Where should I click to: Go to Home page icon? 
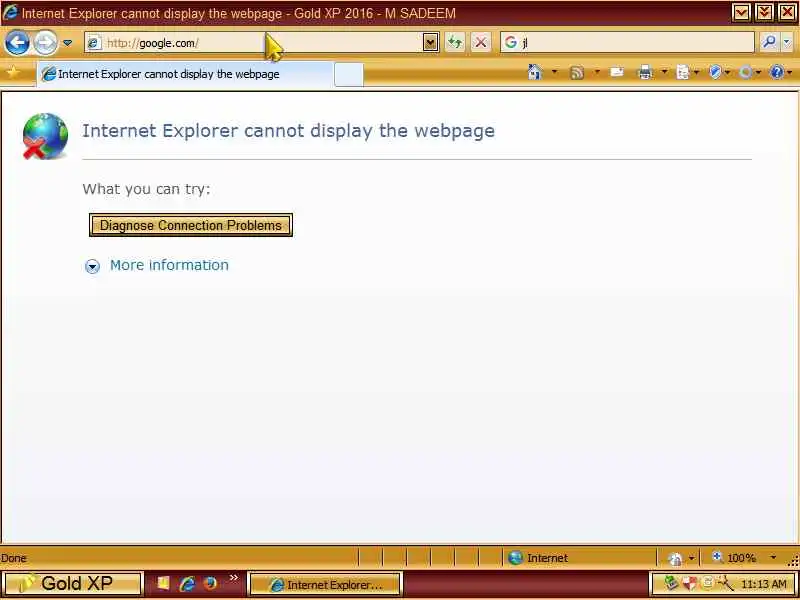pyautogui.click(x=535, y=72)
